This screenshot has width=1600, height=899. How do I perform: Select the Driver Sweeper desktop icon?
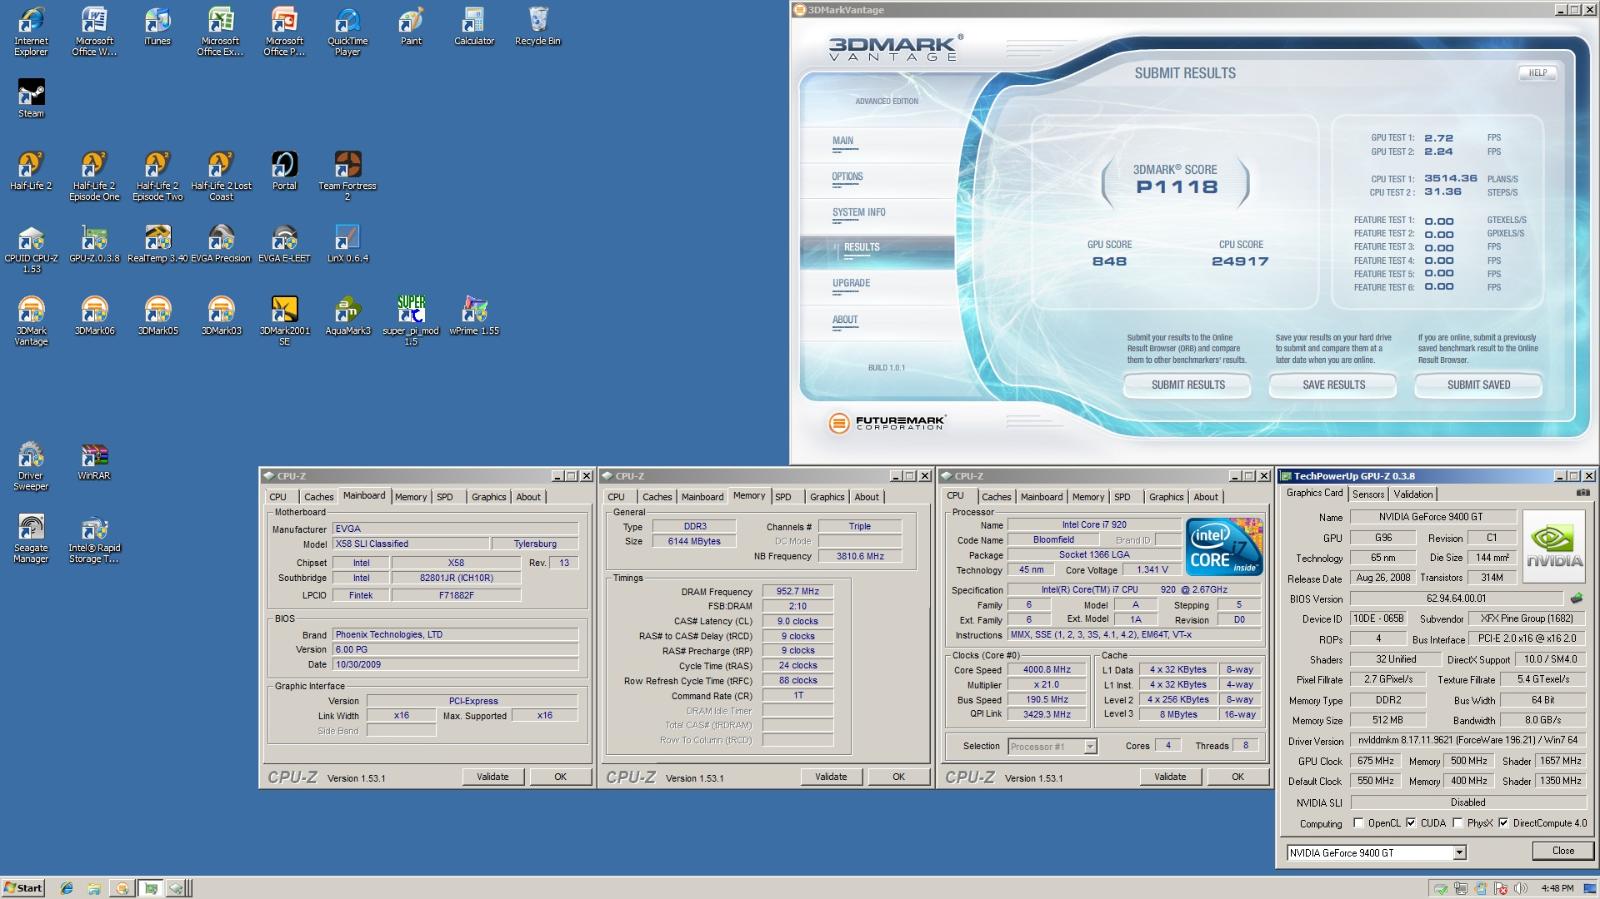click(x=31, y=466)
